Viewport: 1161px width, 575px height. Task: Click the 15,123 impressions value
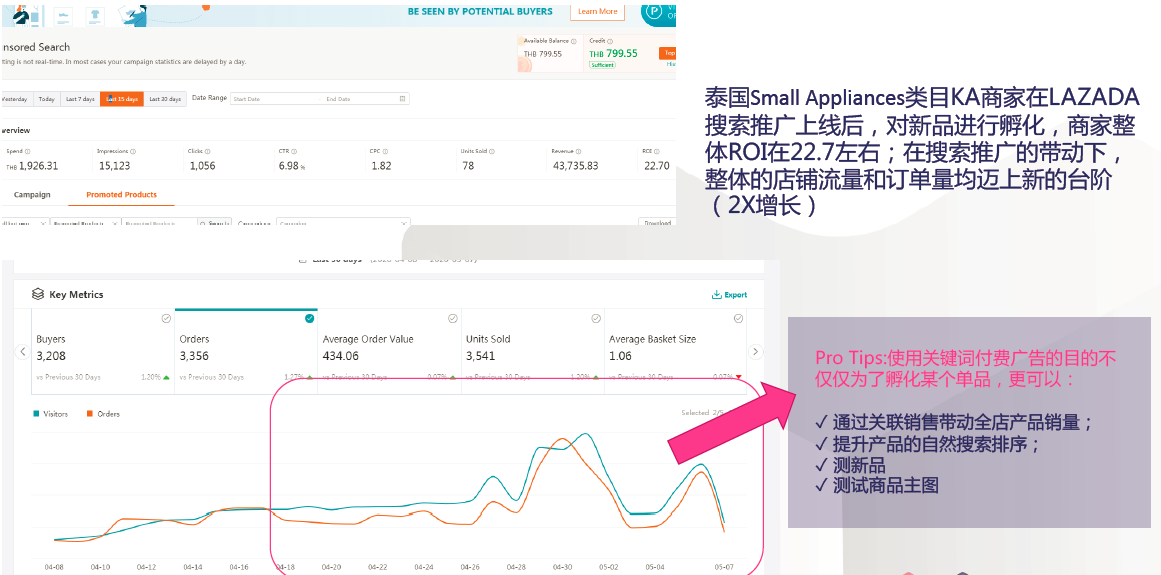pyautogui.click(x=114, y=166)
